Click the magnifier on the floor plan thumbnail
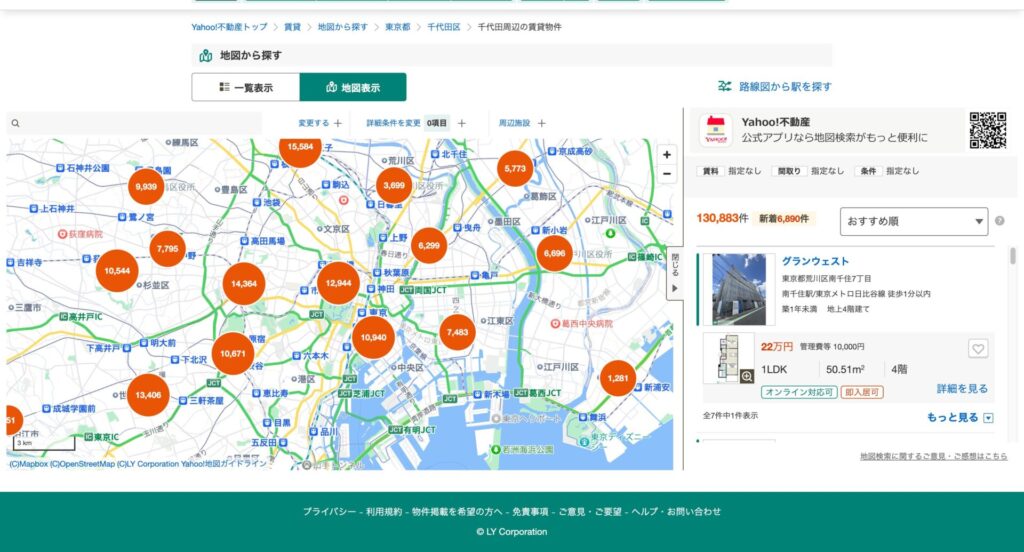Image resolution: width=1024 pixels, height=552 pixels. (746, 376)
